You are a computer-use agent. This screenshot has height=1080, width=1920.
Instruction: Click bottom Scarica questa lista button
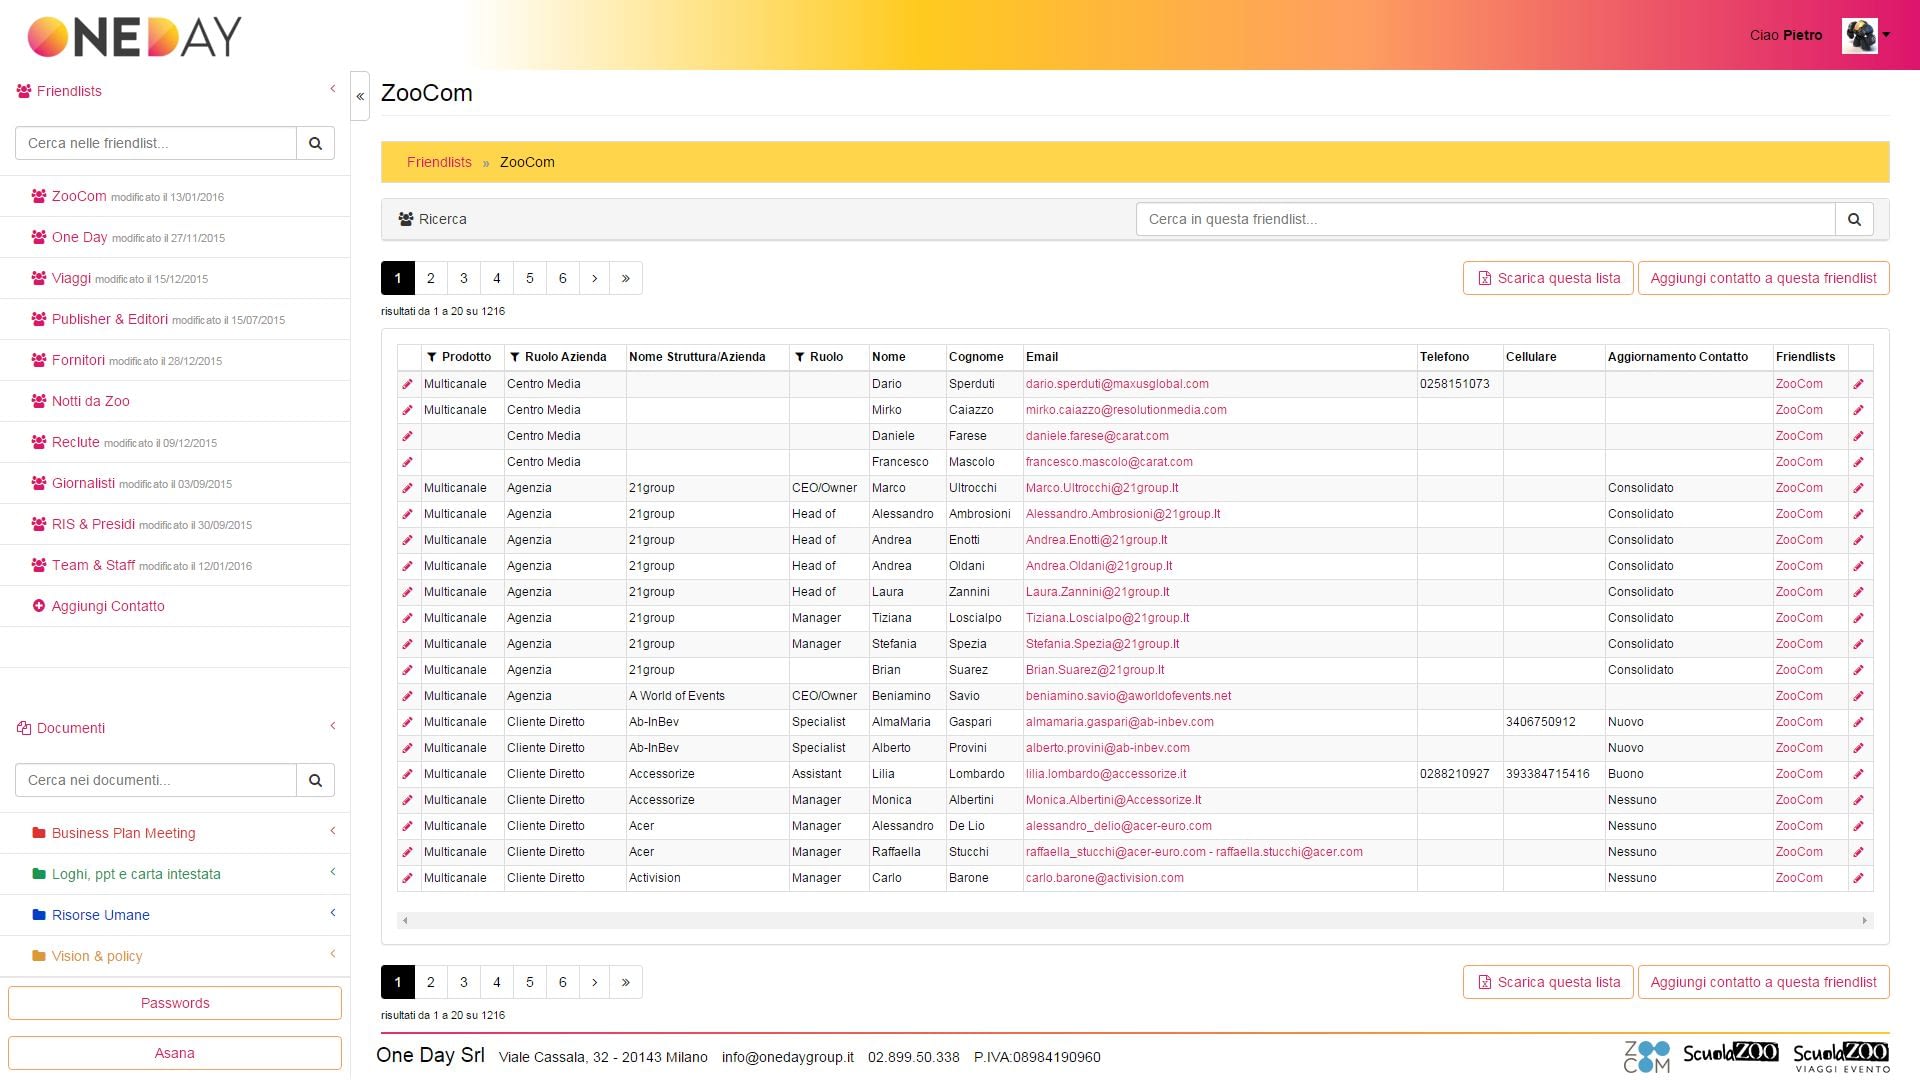click(1548, 982)
